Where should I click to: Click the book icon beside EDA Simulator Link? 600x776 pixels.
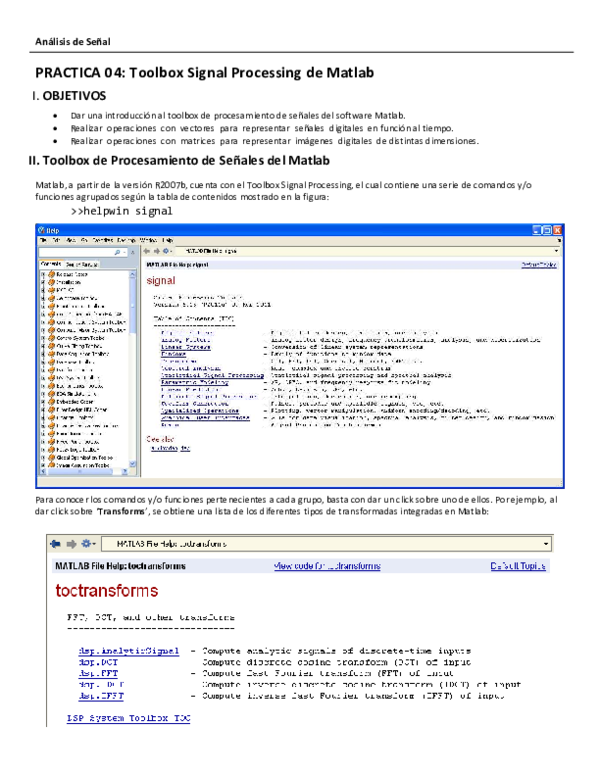pyautogui.click(x=51, y=394)
